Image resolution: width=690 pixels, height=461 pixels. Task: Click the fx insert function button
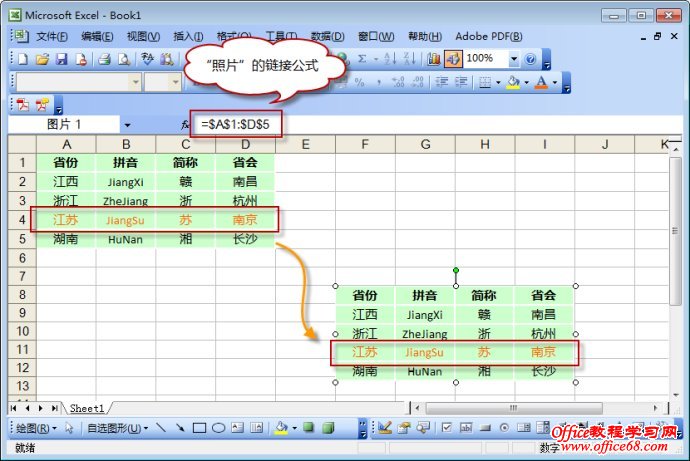tap(185, 125)
